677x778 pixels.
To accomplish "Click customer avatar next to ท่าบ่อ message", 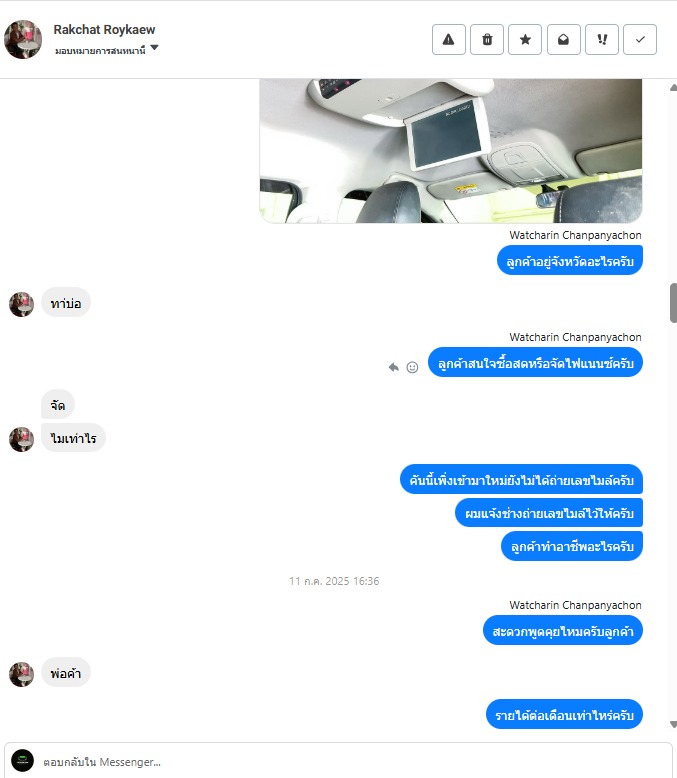I will click(21, 304).
